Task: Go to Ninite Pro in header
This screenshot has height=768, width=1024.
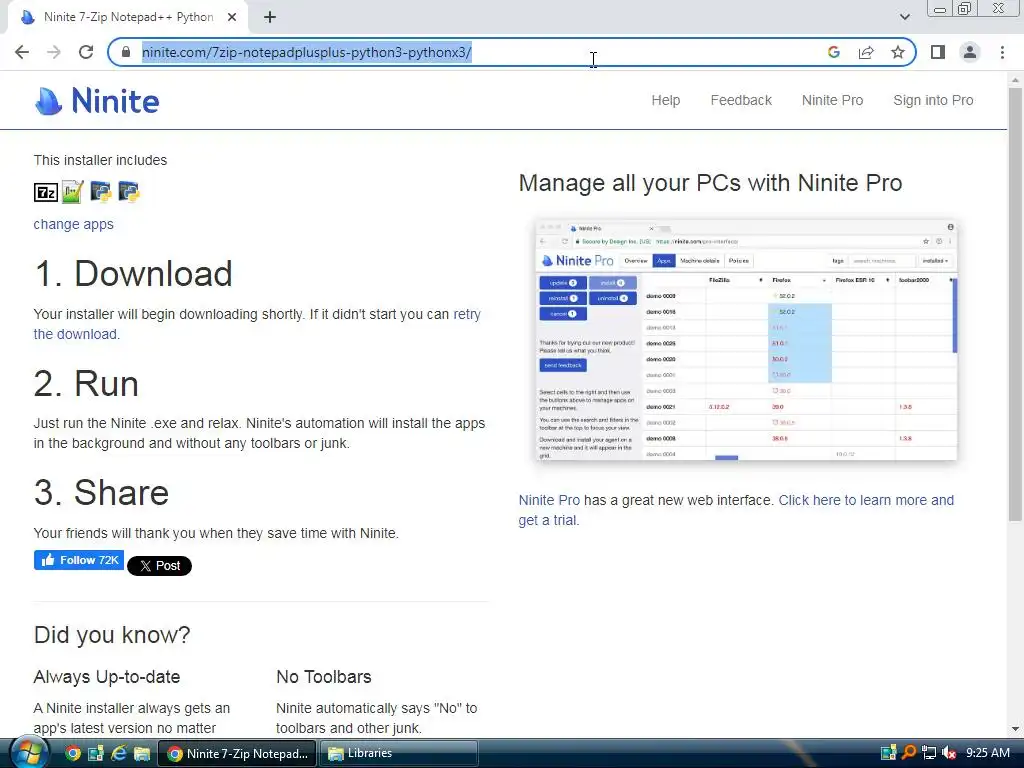Action: [832, 101]
